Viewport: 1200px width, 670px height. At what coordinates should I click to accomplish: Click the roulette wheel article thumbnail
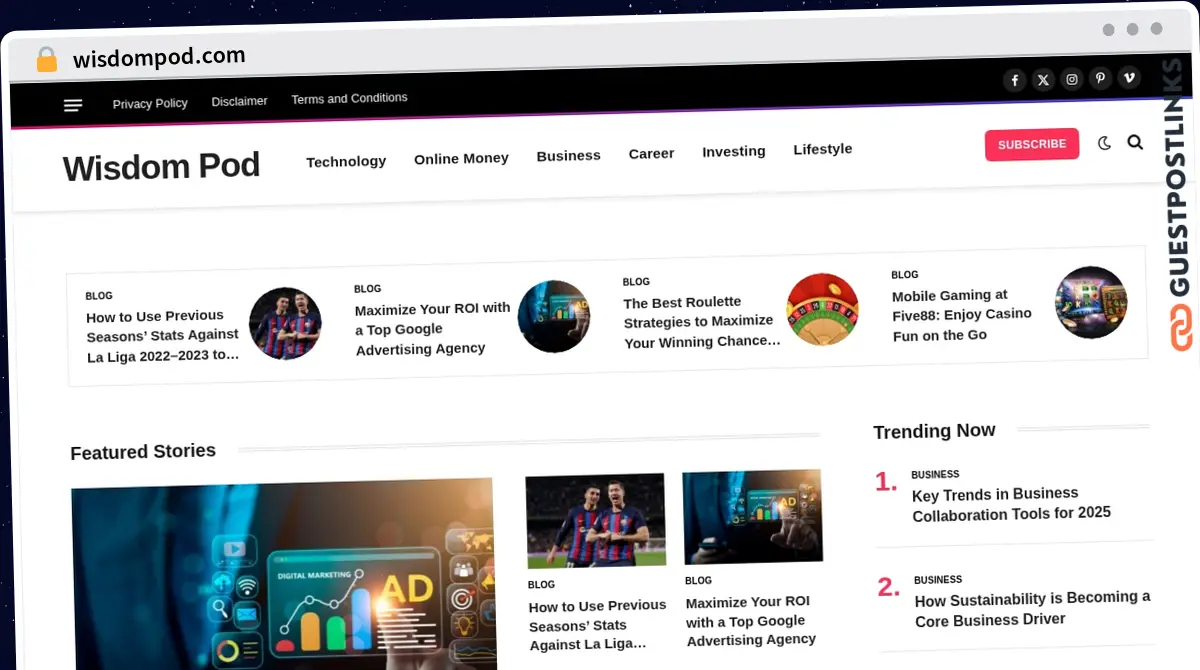pos(822,309)
